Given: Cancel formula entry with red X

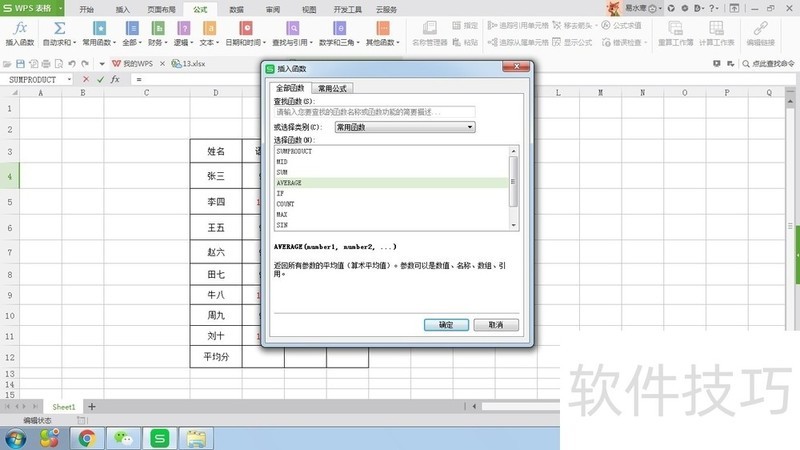Looking at the screenshot, I should tap(86, 80).
